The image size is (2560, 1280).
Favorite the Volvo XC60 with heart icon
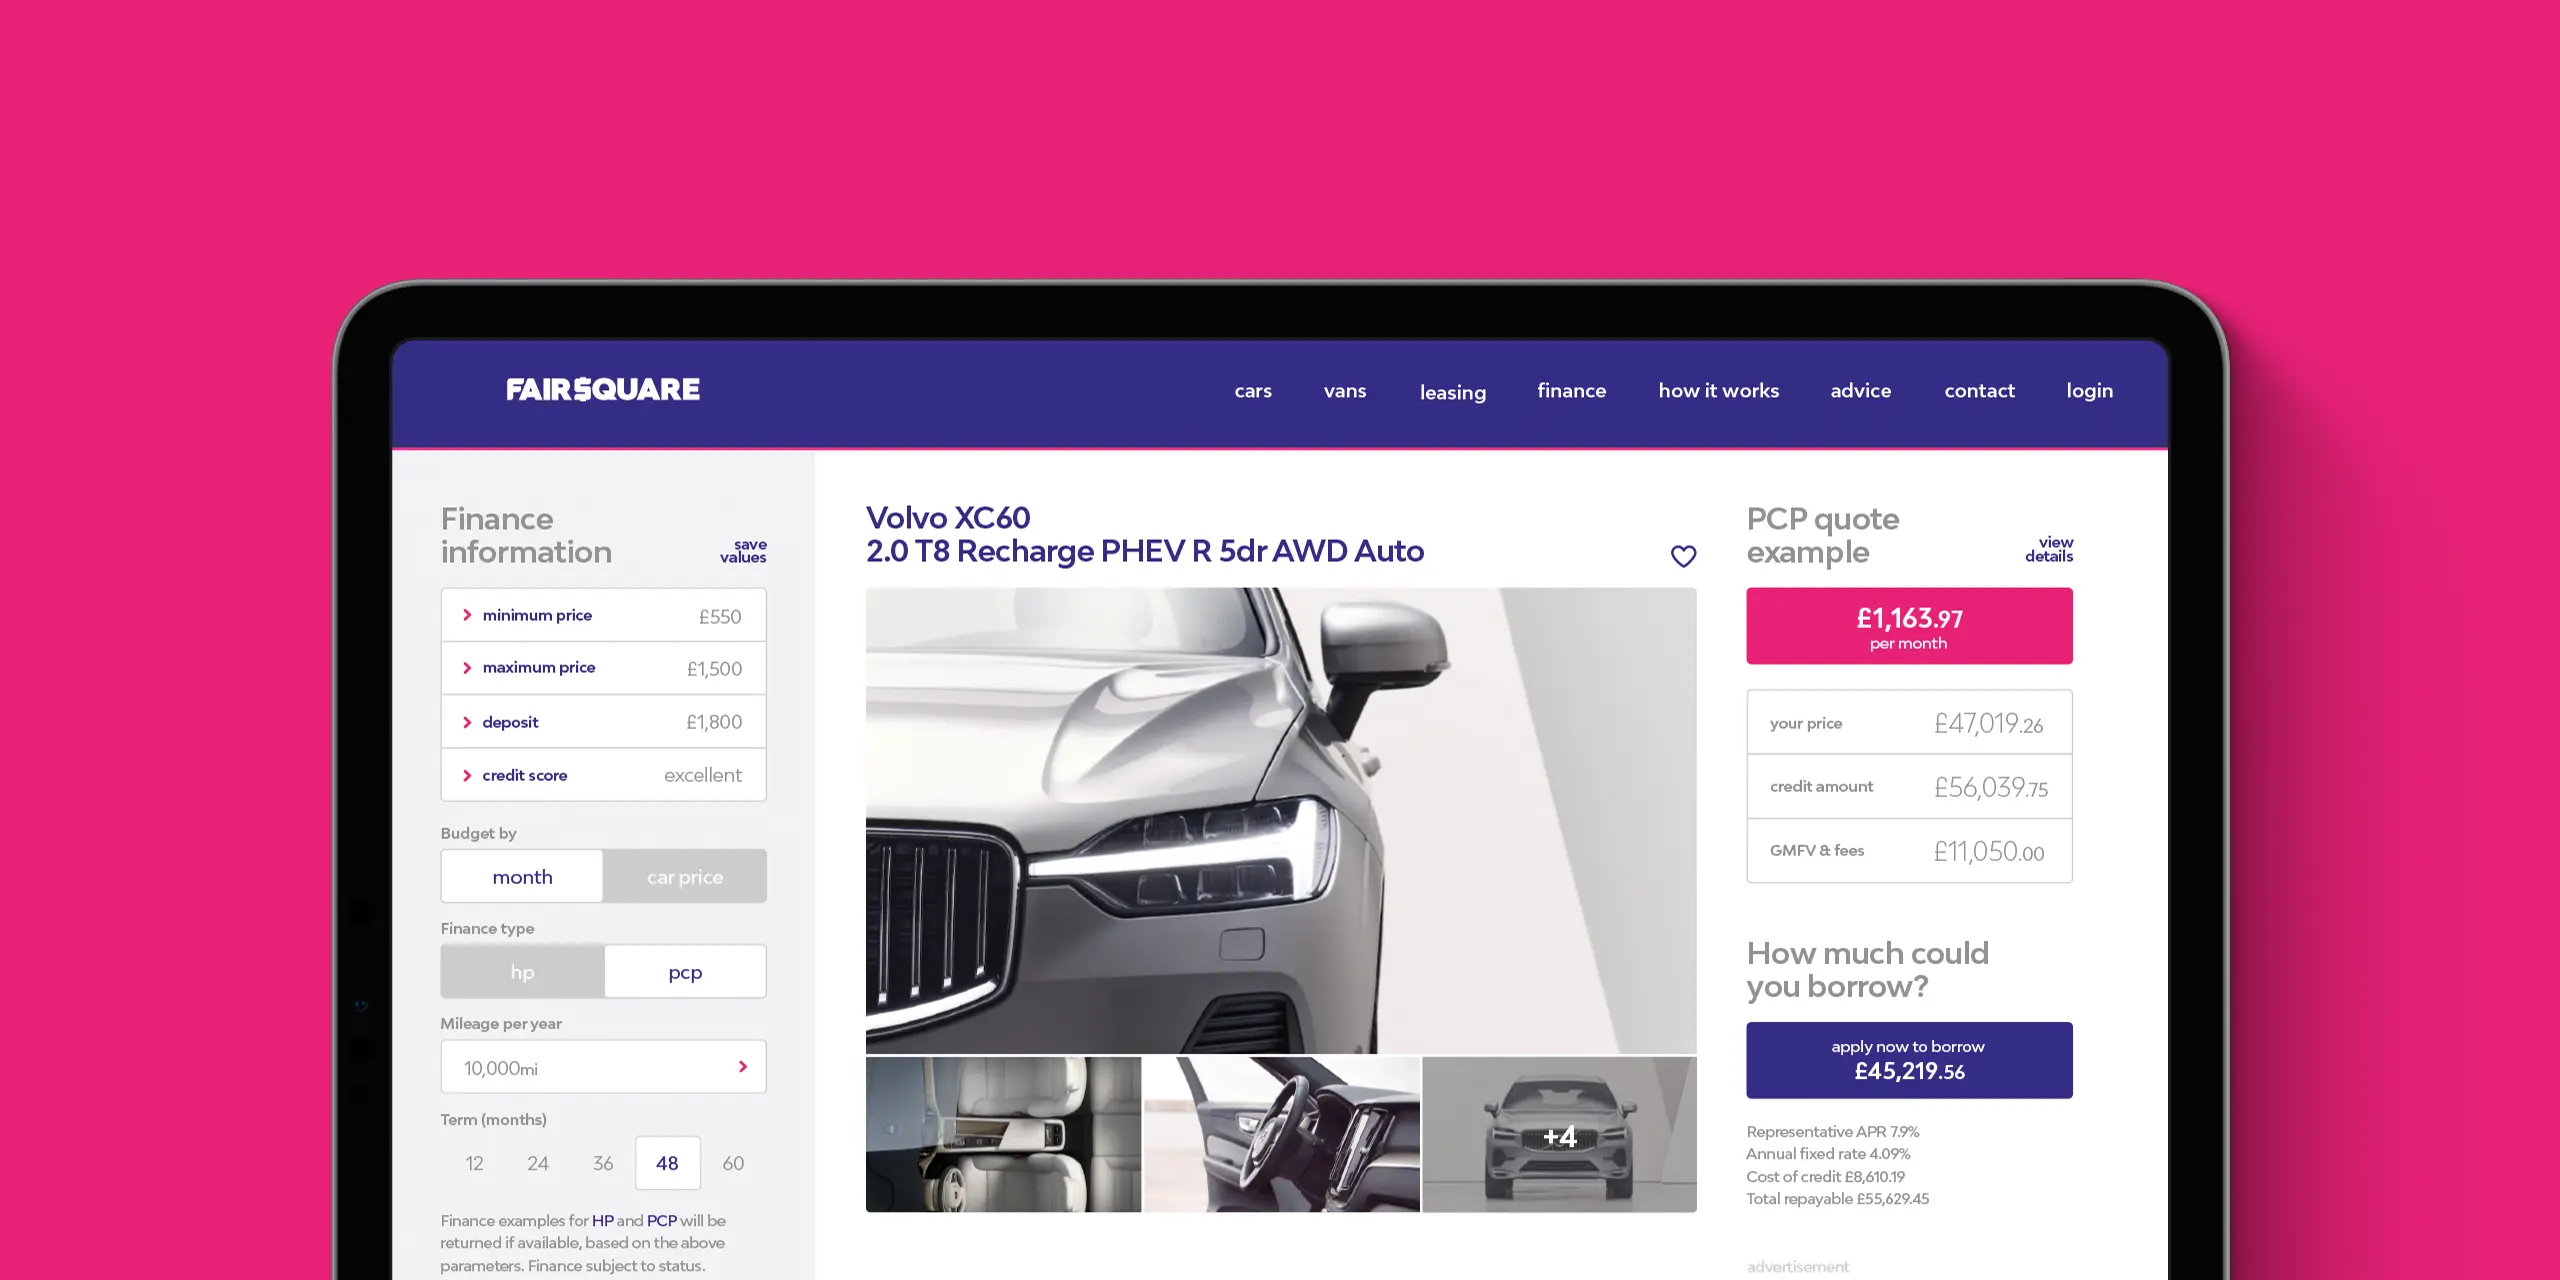1684,556
